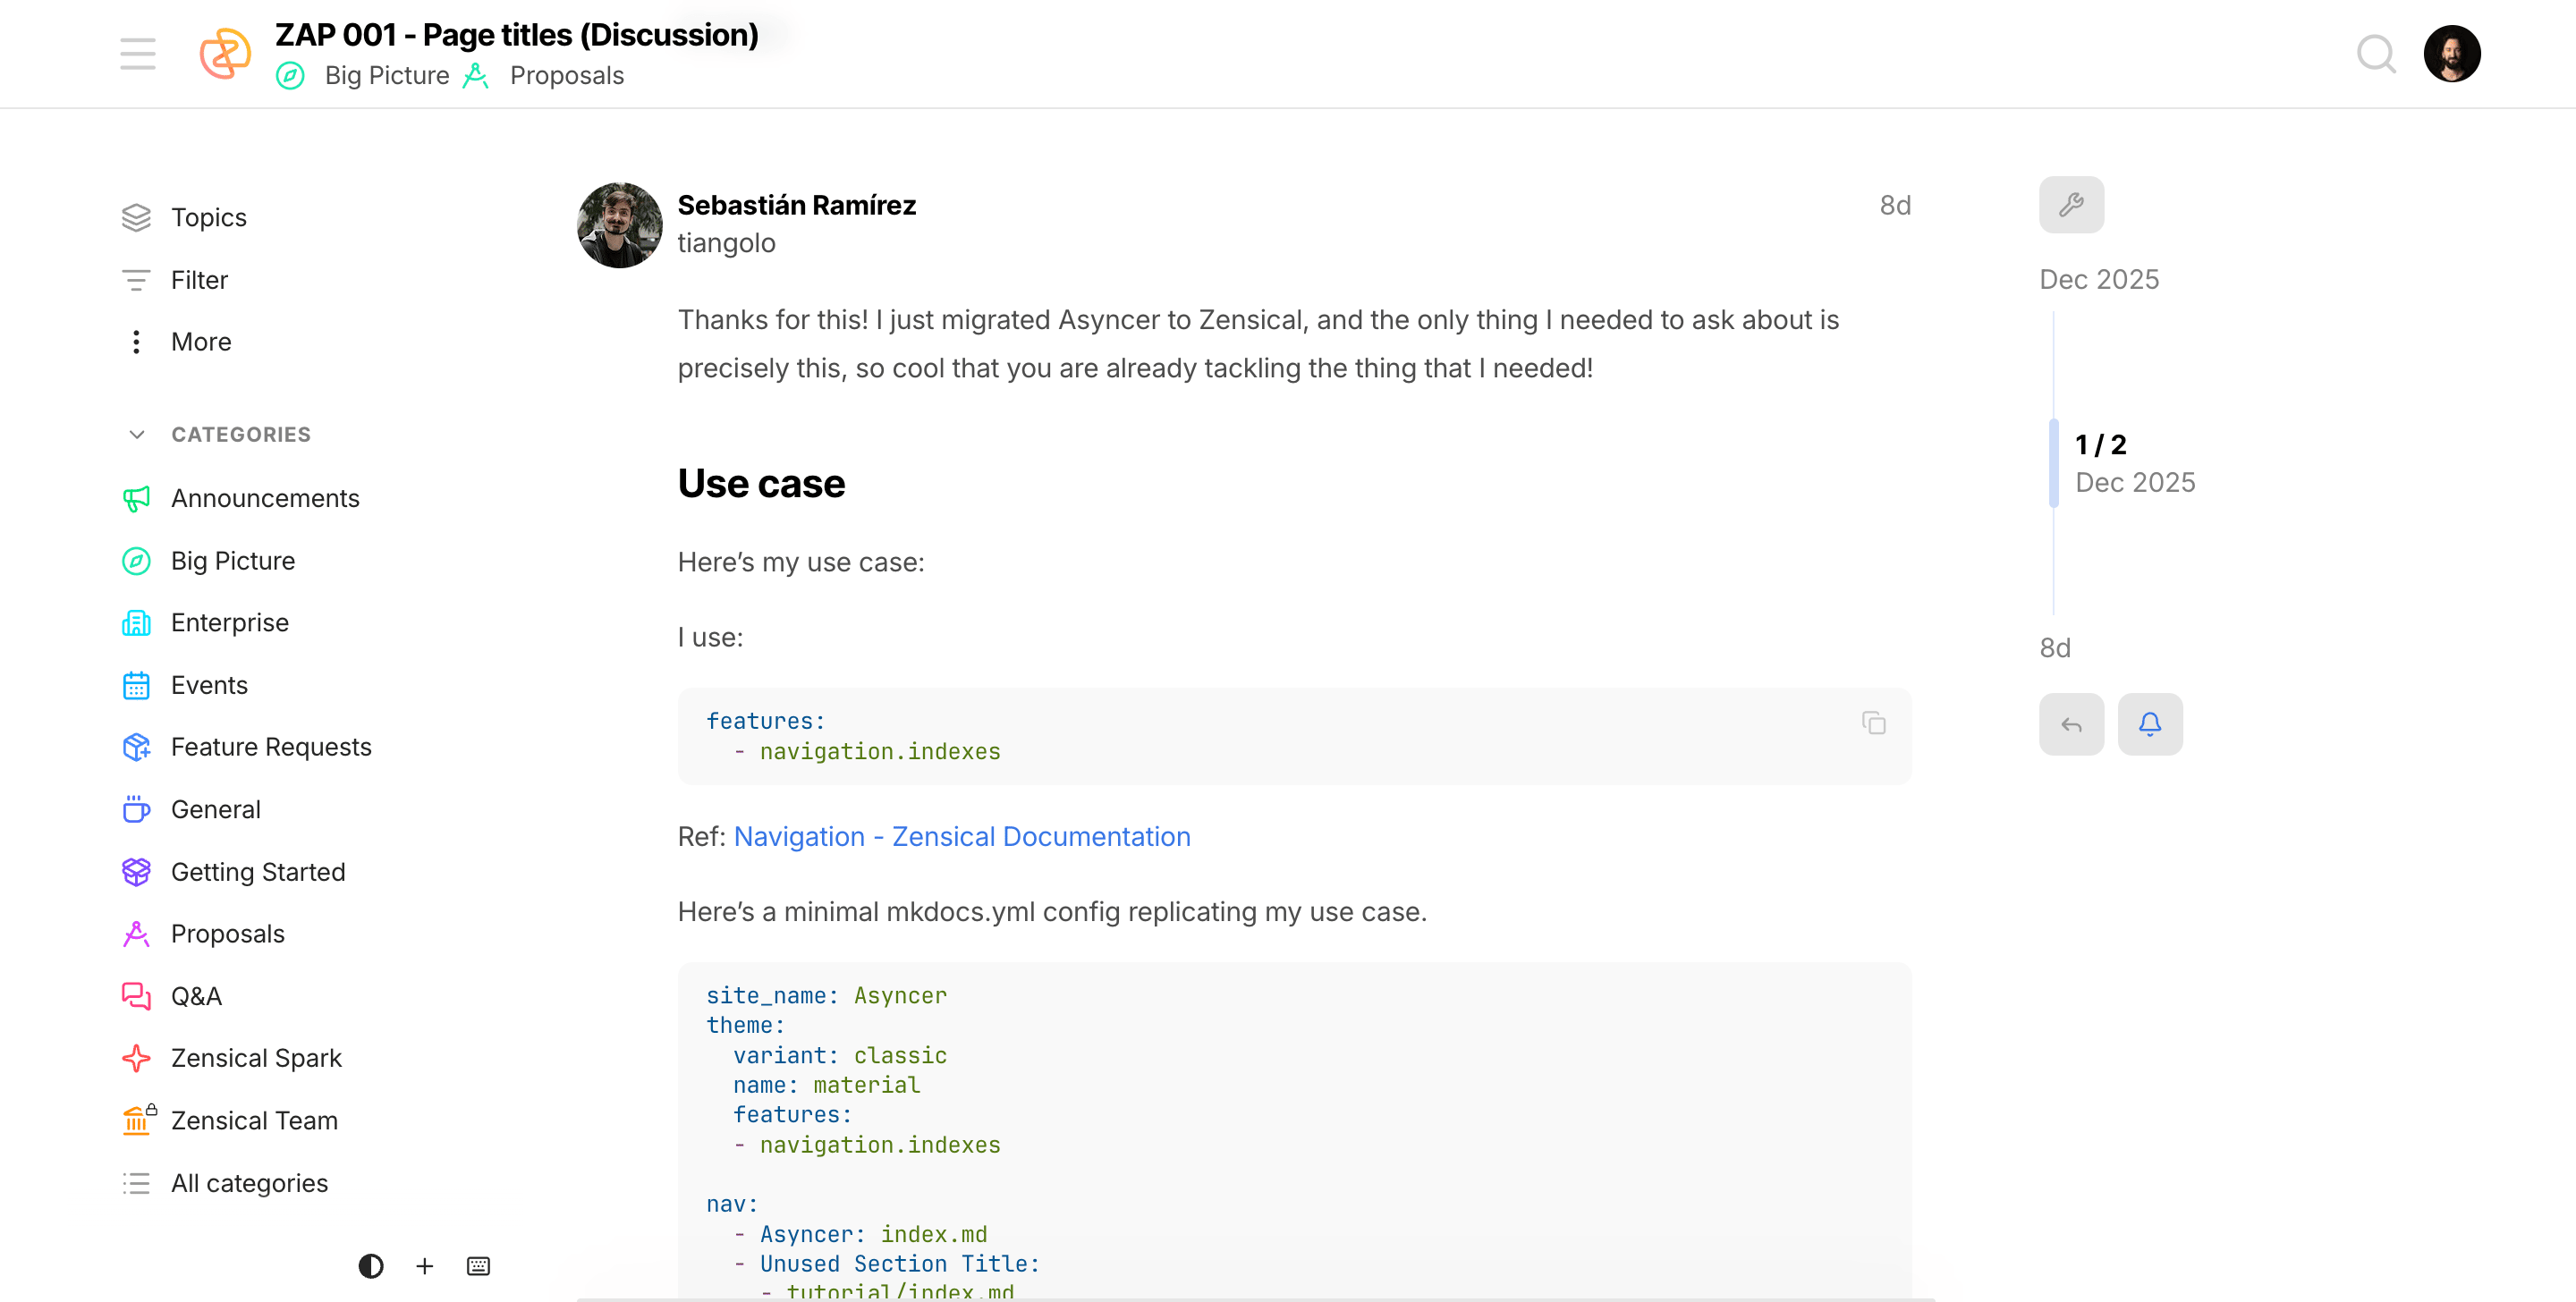Click the plus icon in sidebar footer

tap(424, 1266)
